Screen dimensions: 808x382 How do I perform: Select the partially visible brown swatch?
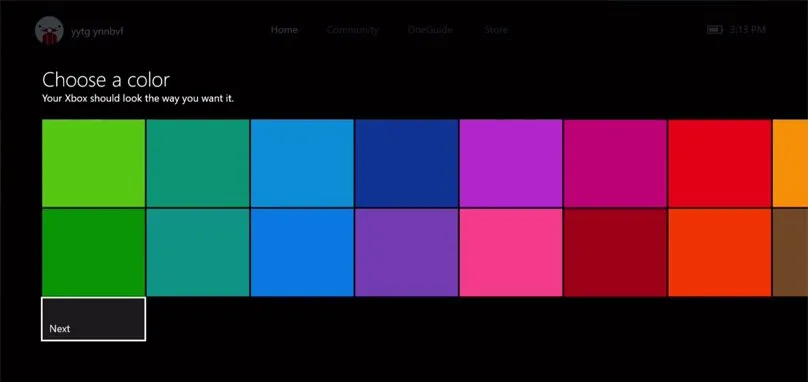coord(790,252)
